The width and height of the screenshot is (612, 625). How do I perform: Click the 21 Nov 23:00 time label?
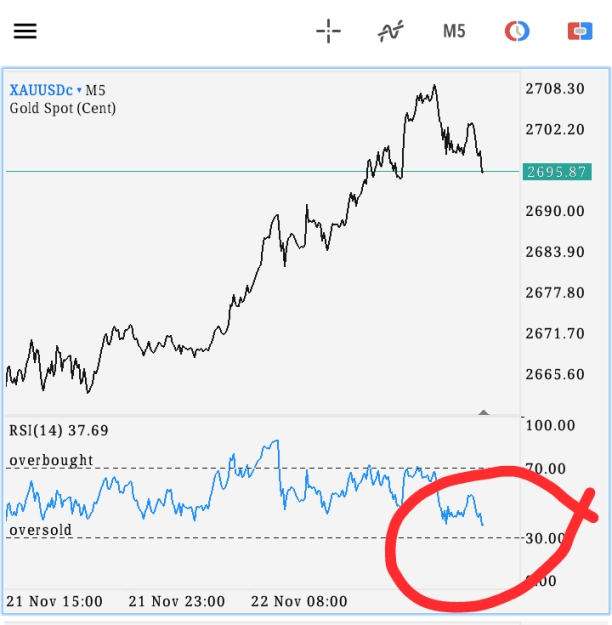(x=177, y=601)
